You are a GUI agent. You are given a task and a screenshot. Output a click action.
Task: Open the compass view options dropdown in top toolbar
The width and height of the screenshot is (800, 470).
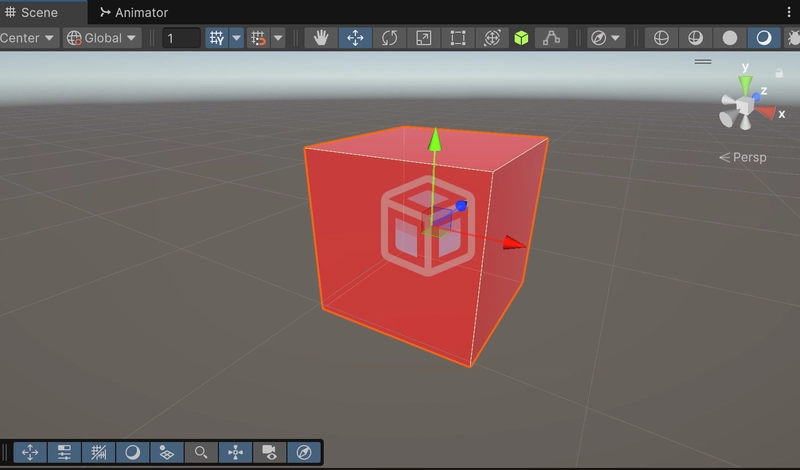[x=606, y=38]
